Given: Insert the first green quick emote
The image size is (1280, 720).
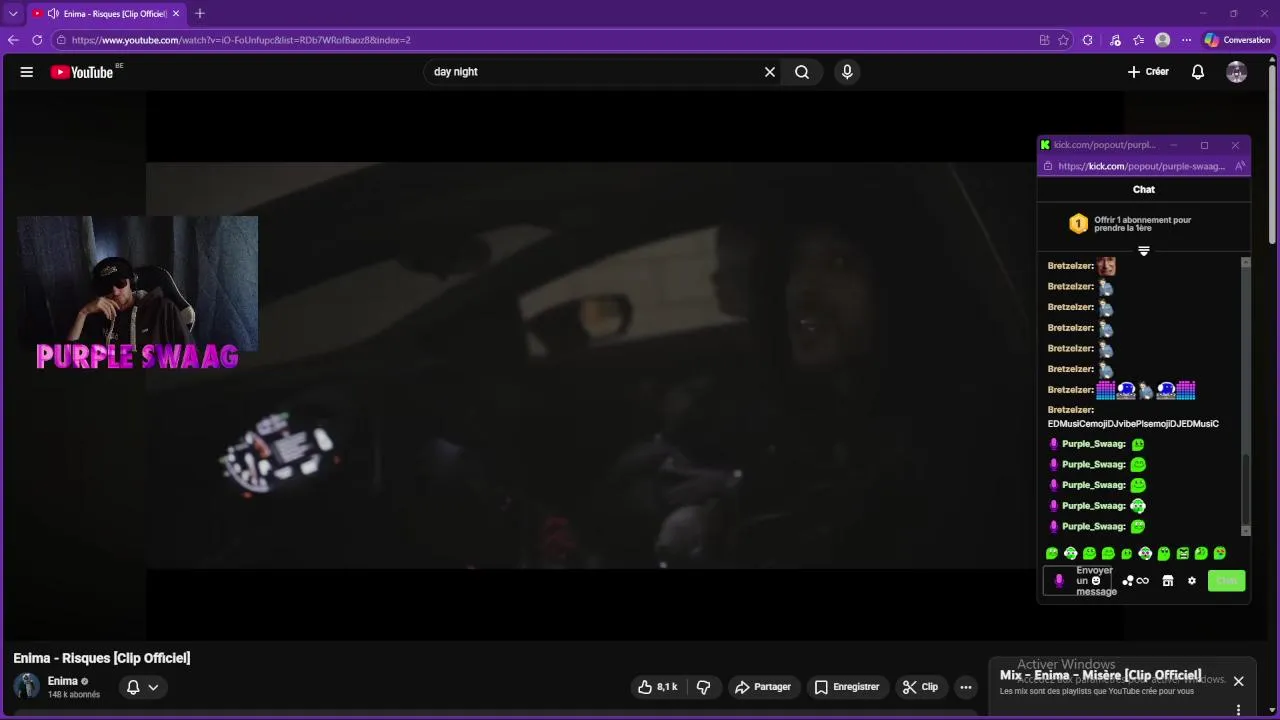Looking at the screenshot, I should 1052,553.
